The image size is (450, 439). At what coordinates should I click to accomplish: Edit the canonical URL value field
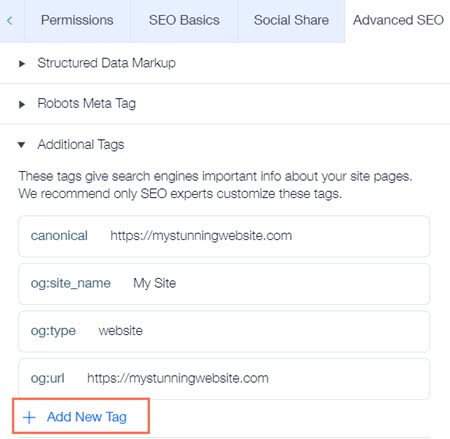pos(201,236)
